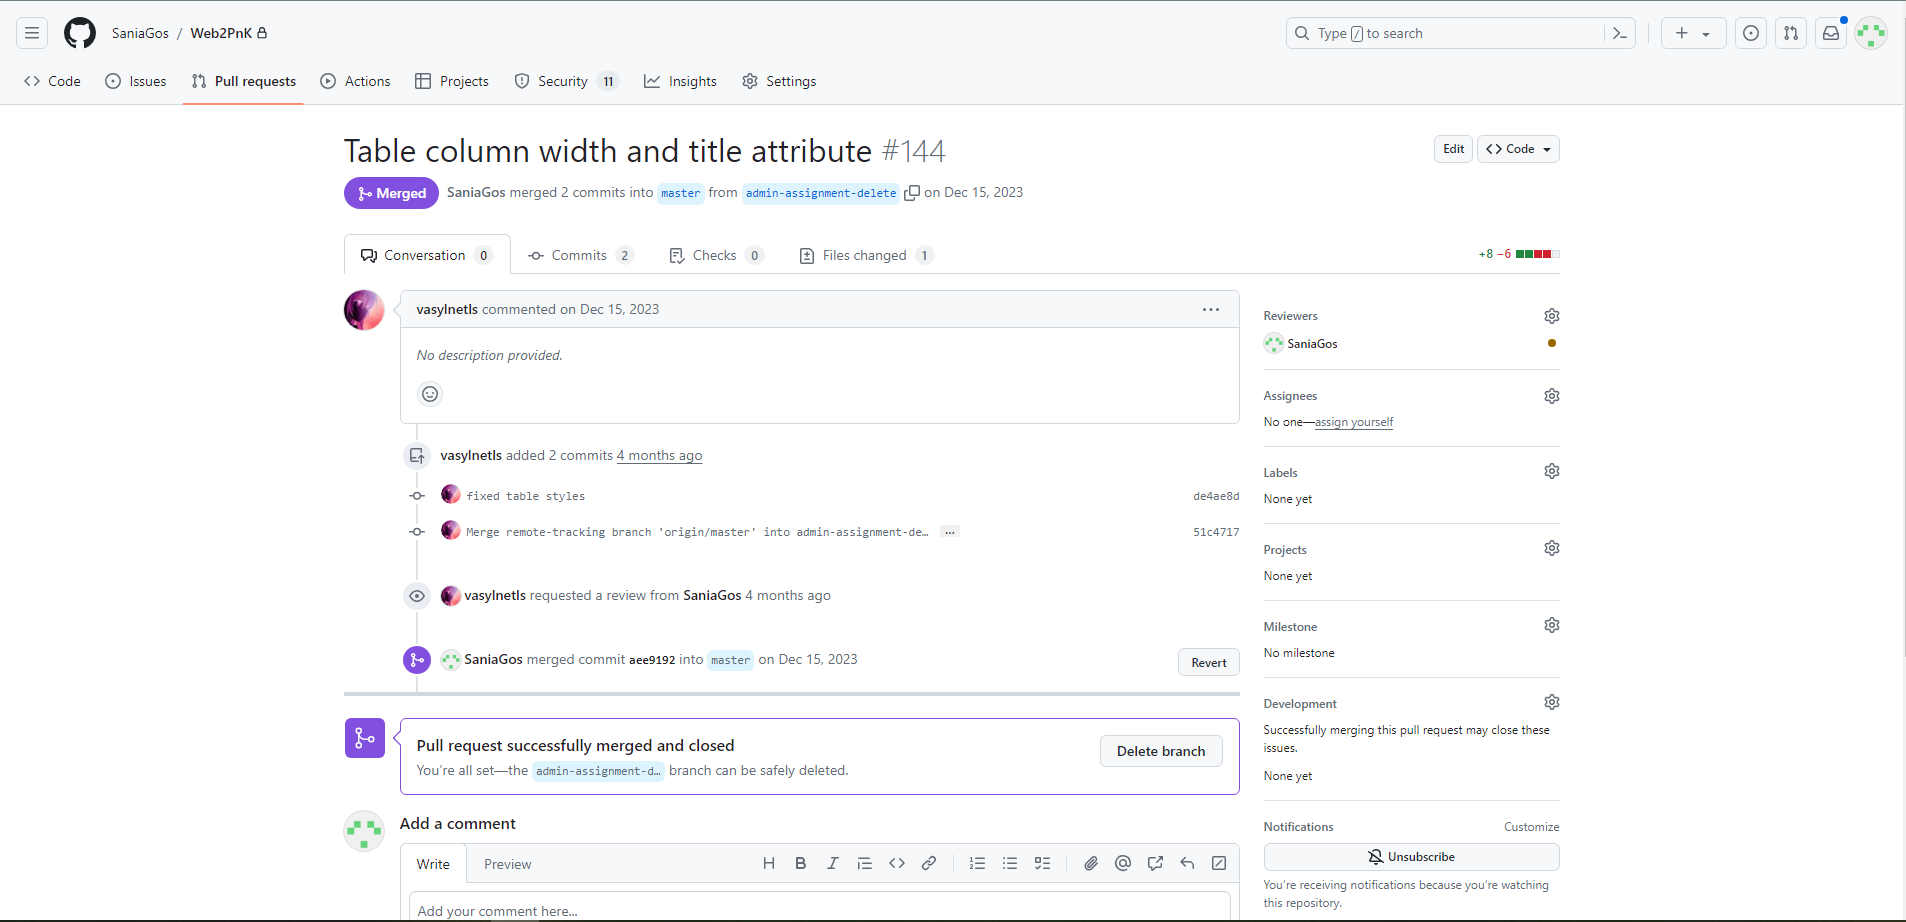Open the hamburger navigation menu
The width and height of the screenshot is (1906, 922).
(32, 33)
